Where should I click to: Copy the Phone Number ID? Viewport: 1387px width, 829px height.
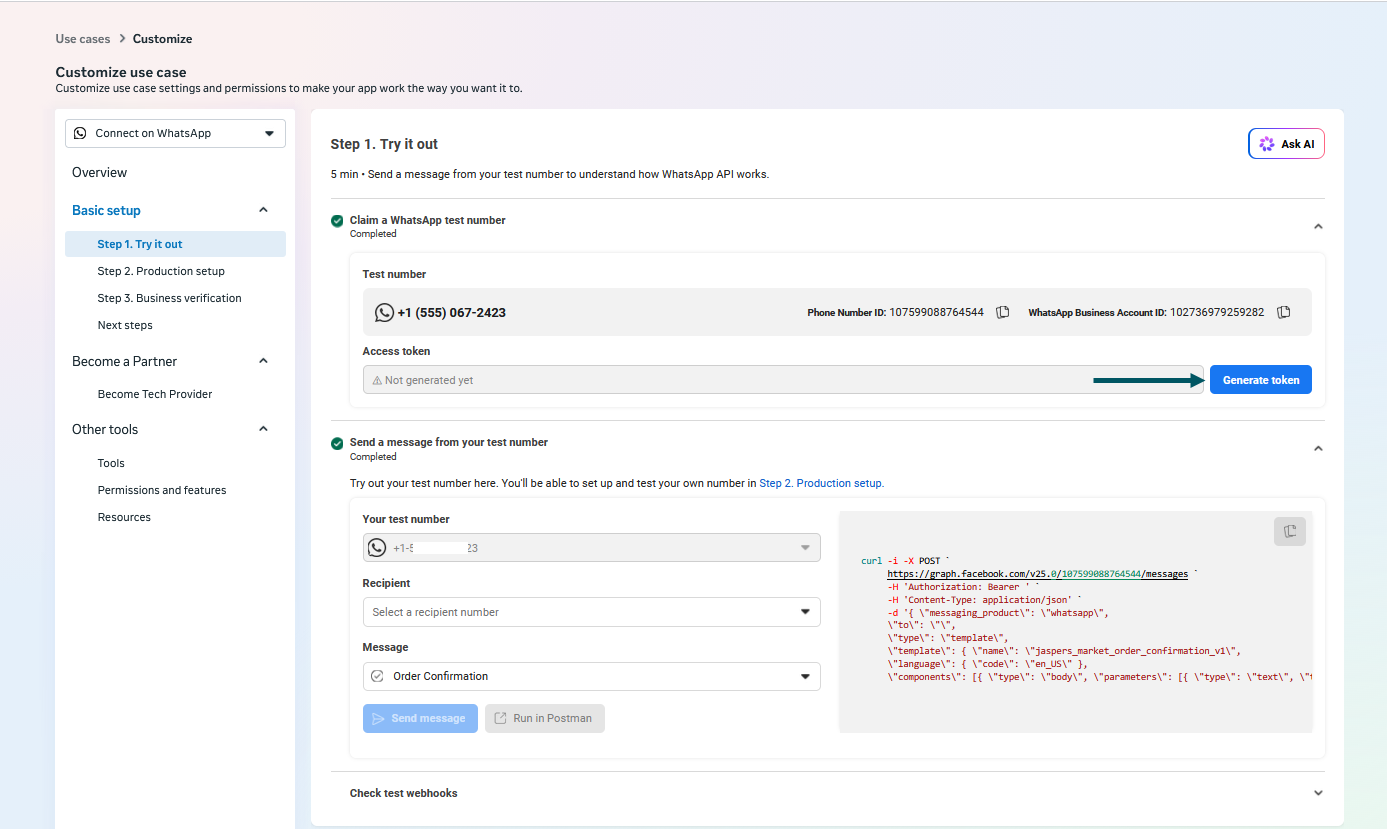(x=1002, y=312)
